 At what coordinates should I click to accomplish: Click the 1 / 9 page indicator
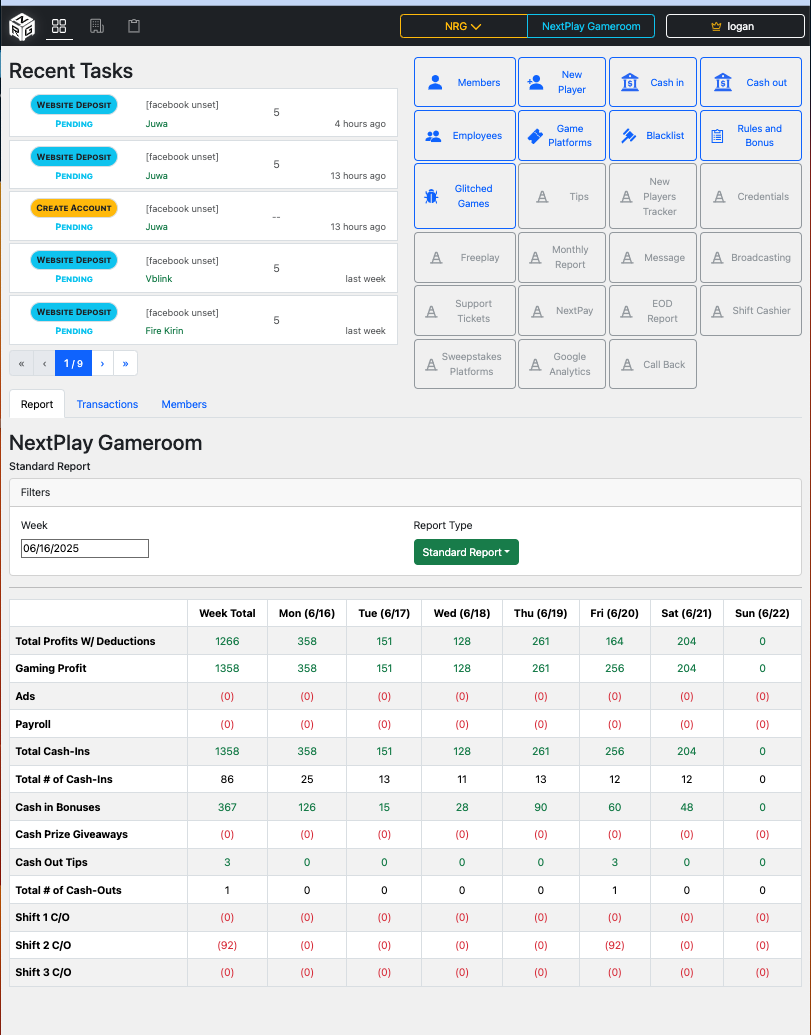coord(73,363)
